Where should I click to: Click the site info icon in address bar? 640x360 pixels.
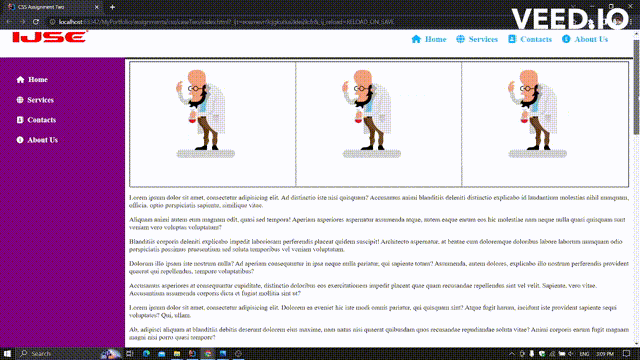point(52,22)
